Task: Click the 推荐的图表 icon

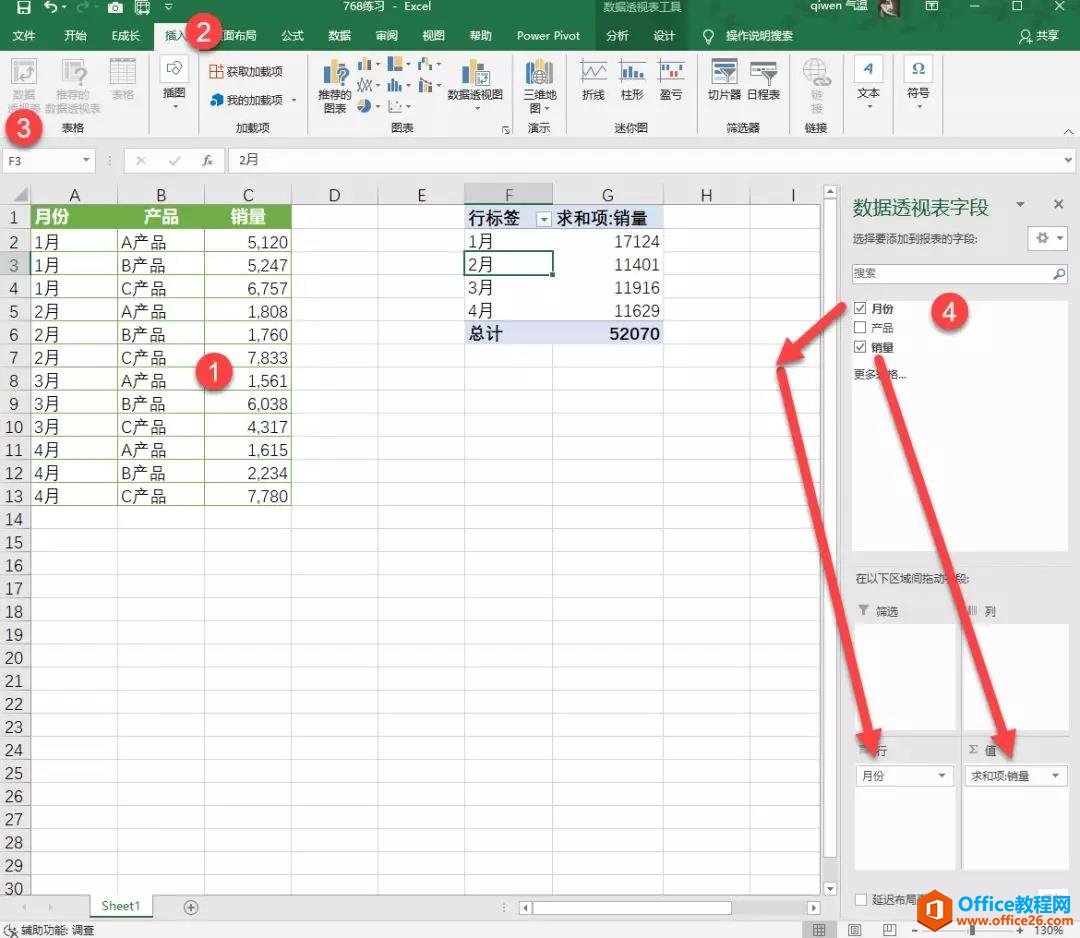Action: [x=335, y=85]
